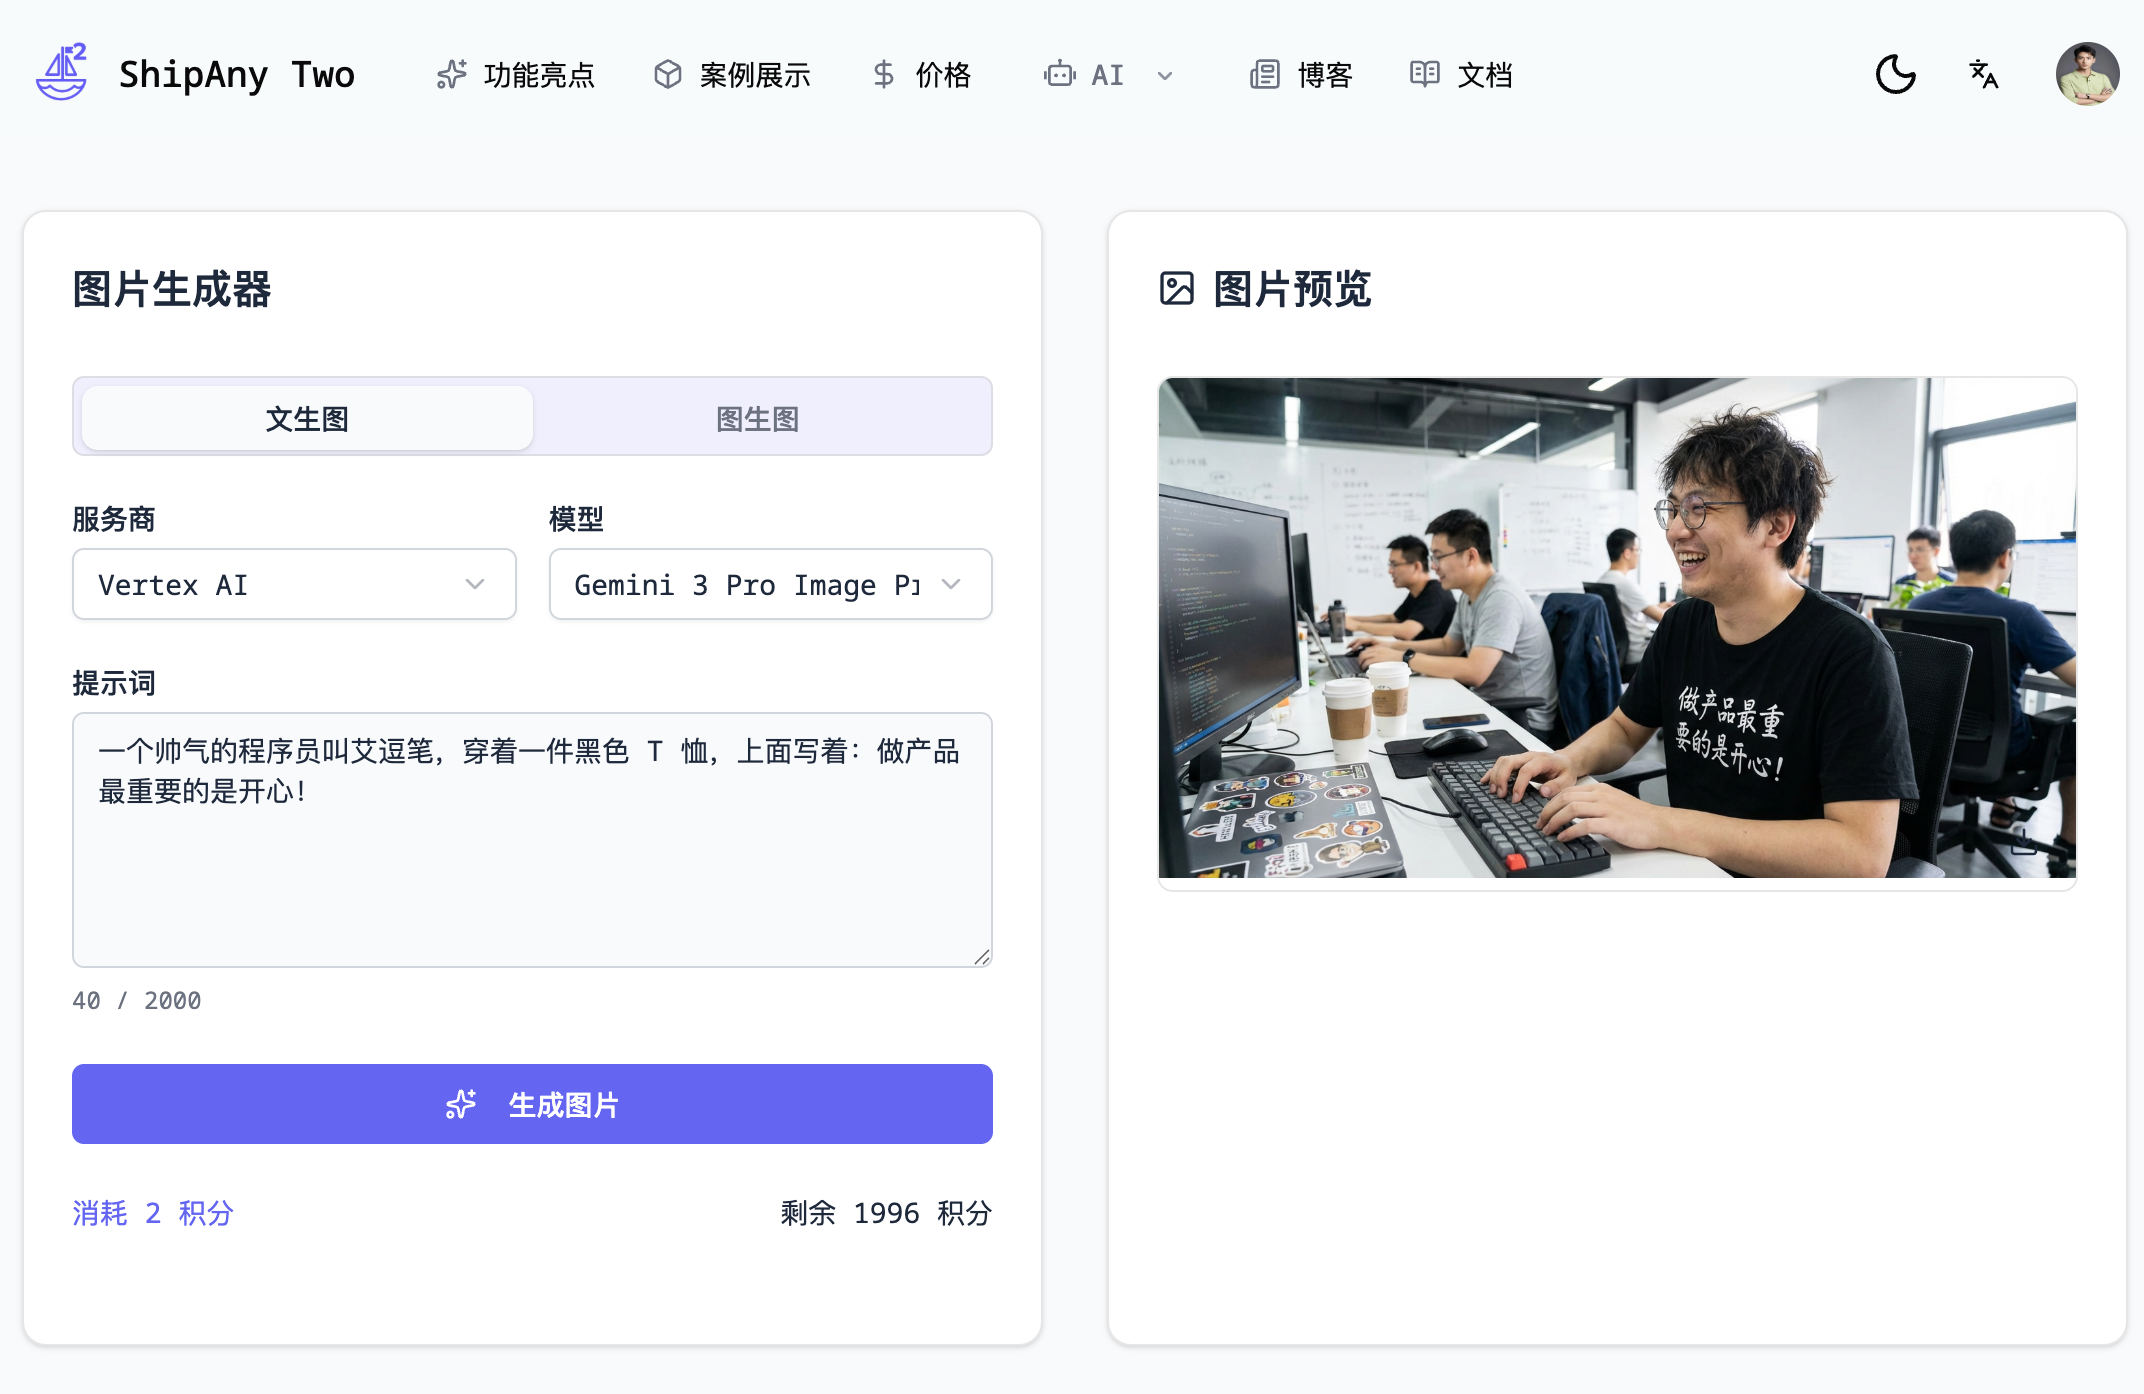Switch to the 文生图 tab
Viewport: 2144px width, 1394px height.
[307, 418]
